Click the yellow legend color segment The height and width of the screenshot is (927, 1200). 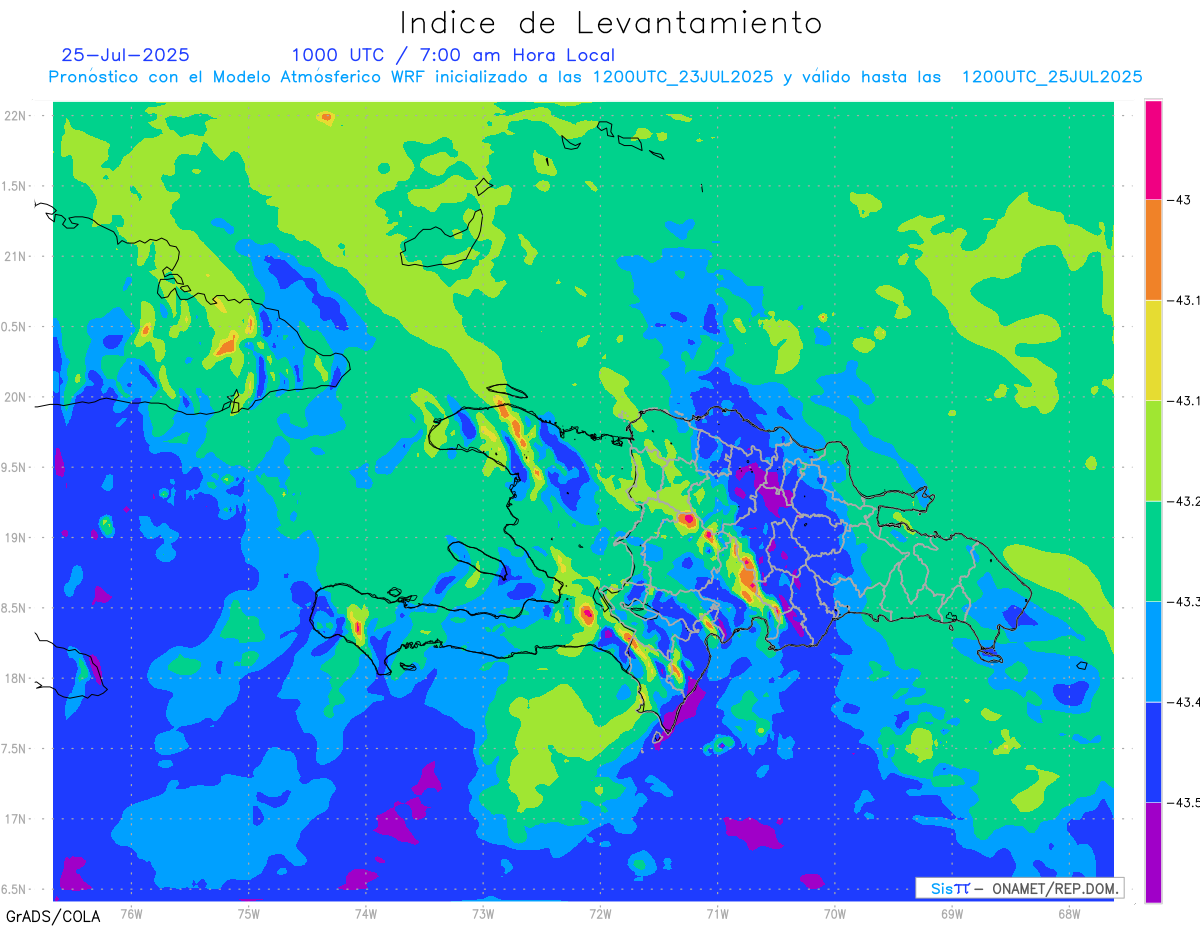1153,350
